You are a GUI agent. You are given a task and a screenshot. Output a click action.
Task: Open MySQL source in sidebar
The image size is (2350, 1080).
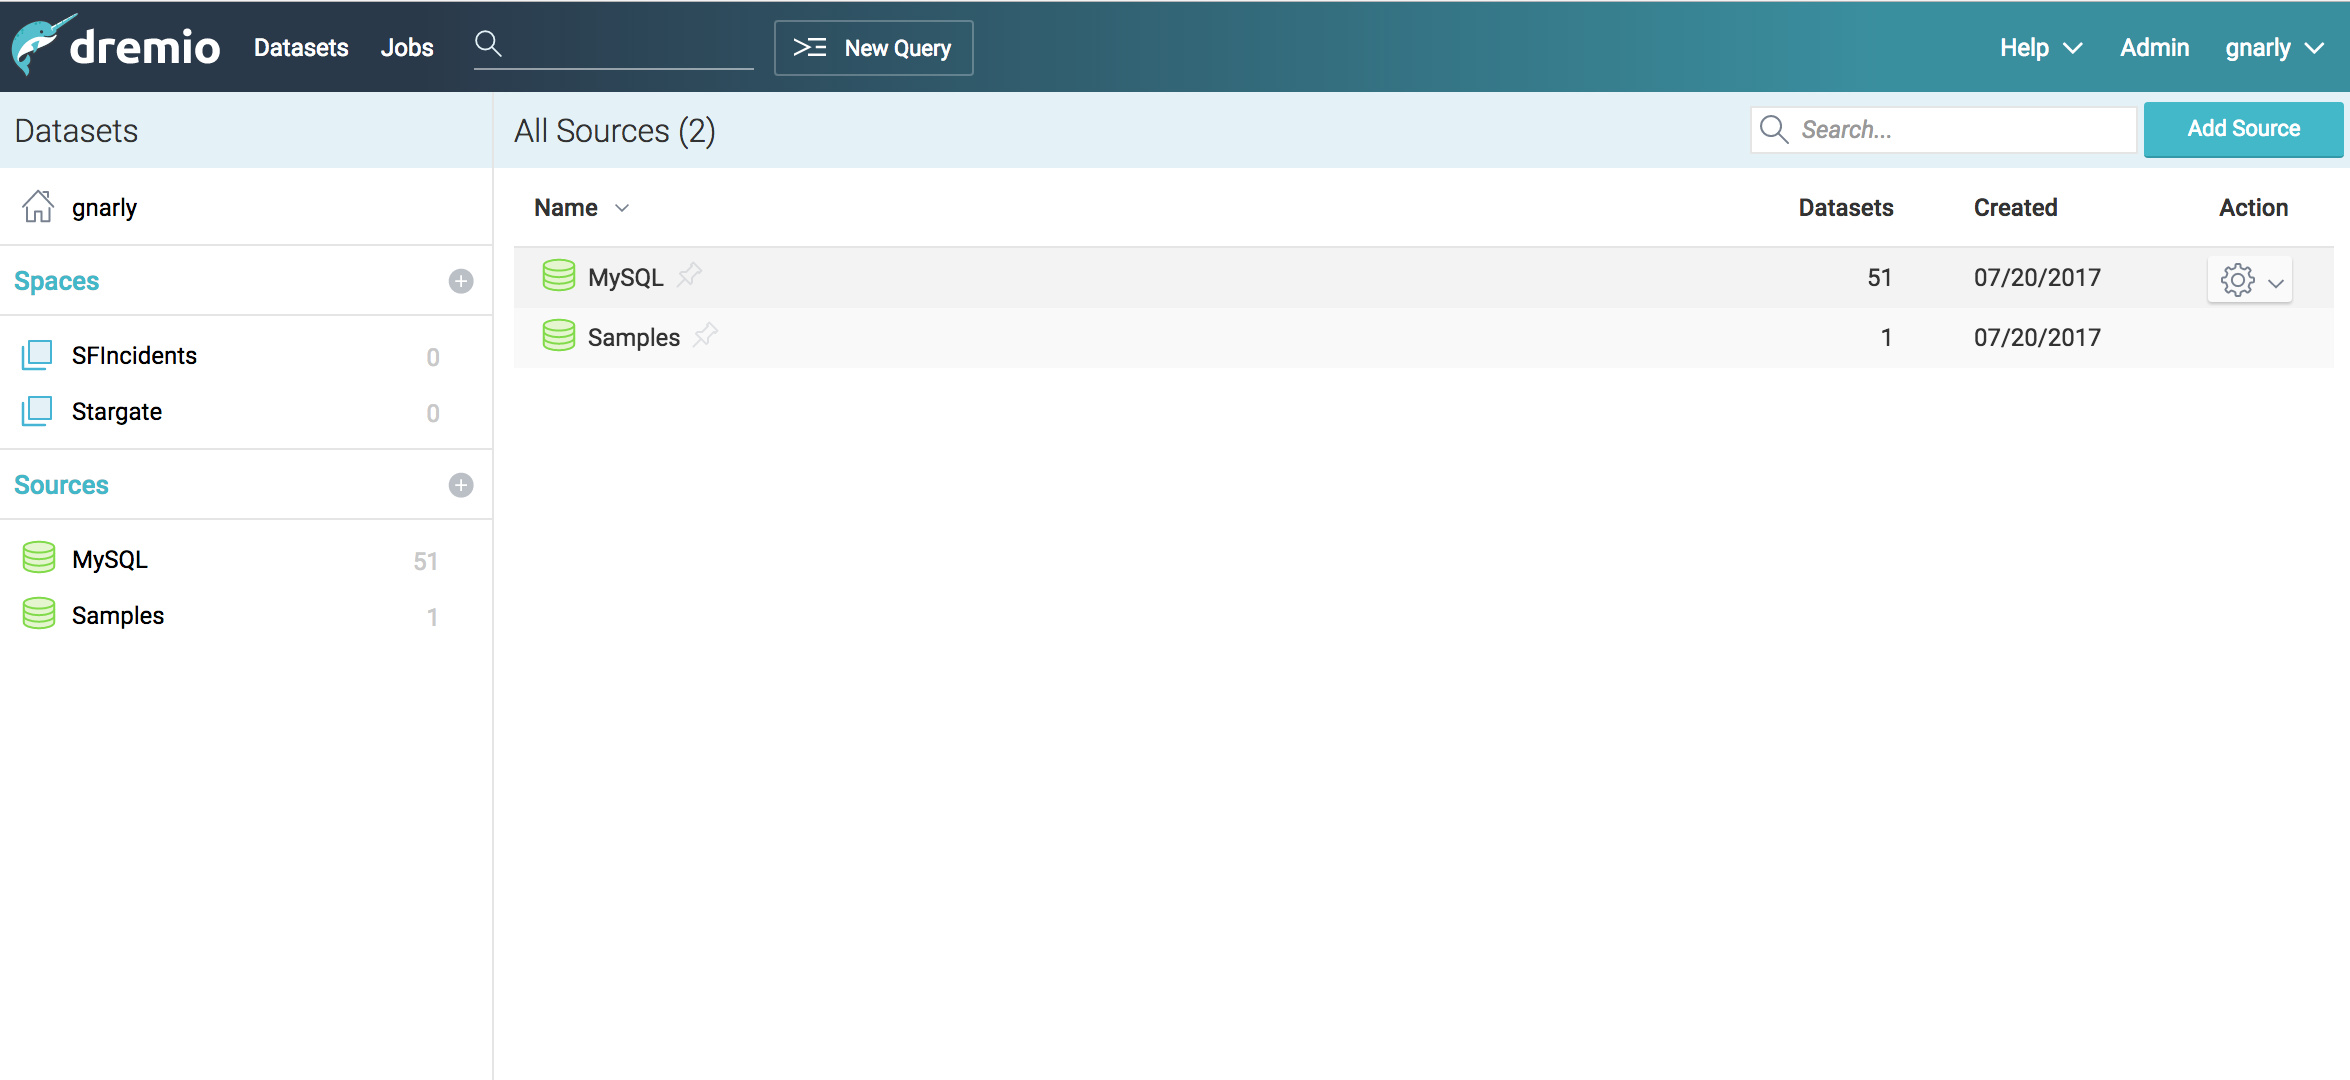[x=110, y=559]
